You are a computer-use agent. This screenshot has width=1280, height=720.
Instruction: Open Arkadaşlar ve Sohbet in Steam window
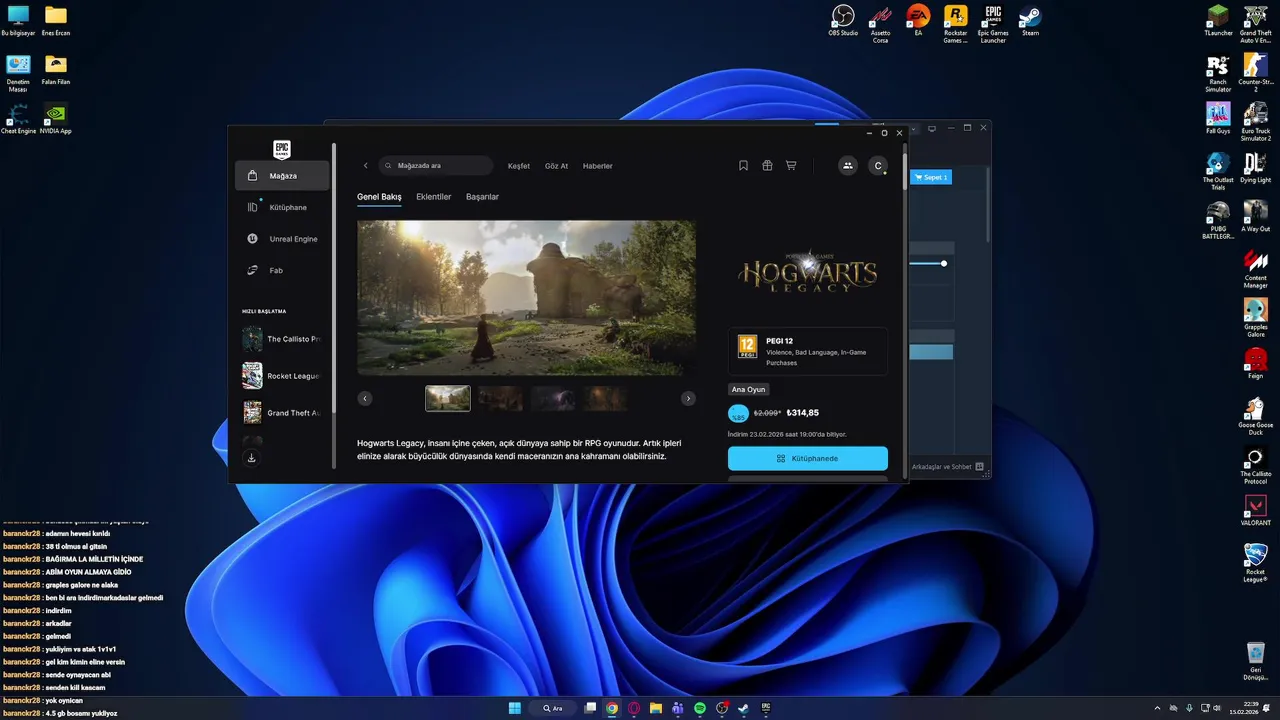948,466
